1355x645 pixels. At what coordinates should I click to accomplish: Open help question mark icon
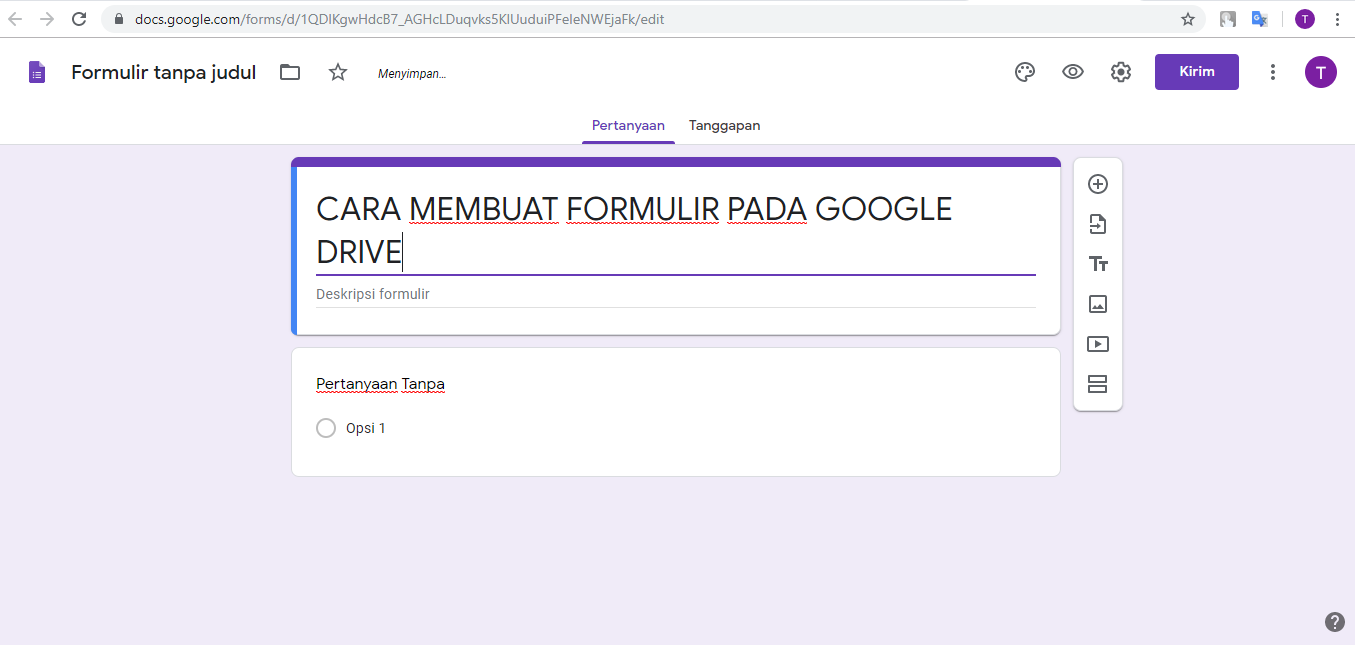coord(1335,622)
